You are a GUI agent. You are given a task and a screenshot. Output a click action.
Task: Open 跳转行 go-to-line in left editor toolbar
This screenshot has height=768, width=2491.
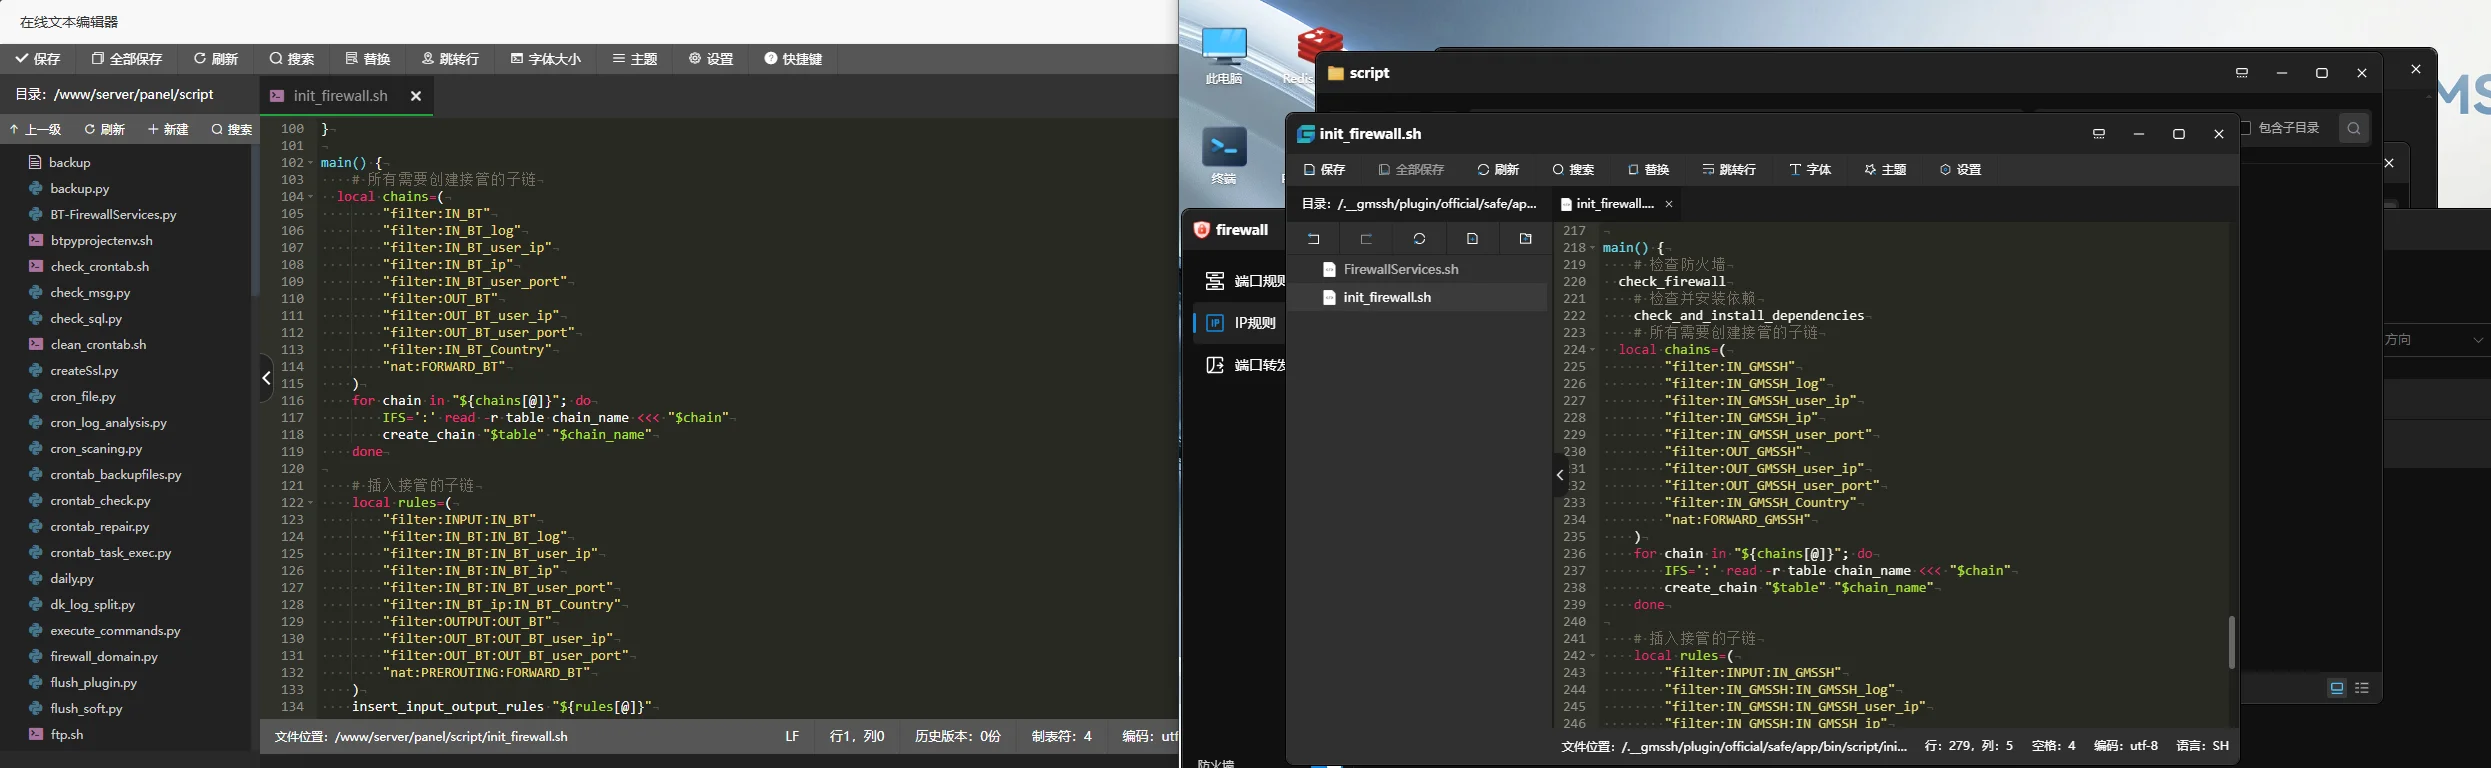(x=450, y=59)
